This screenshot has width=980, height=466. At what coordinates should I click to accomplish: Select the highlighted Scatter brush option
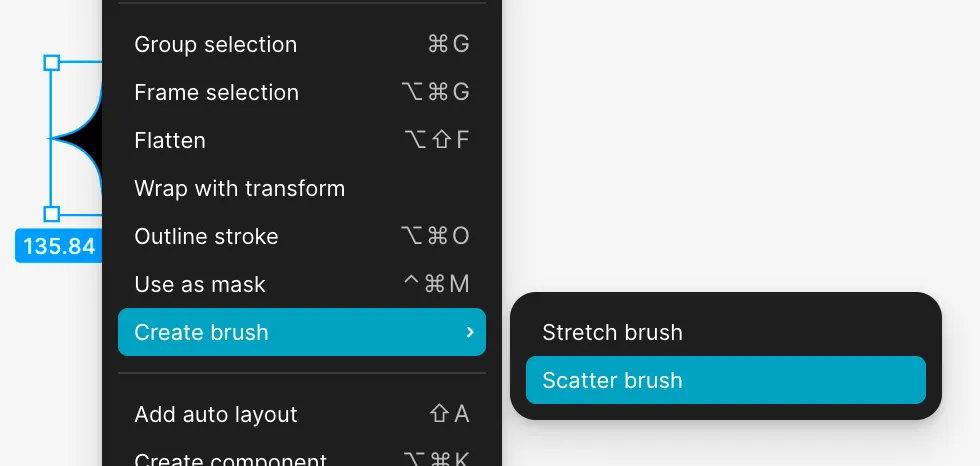click(612, 380)
